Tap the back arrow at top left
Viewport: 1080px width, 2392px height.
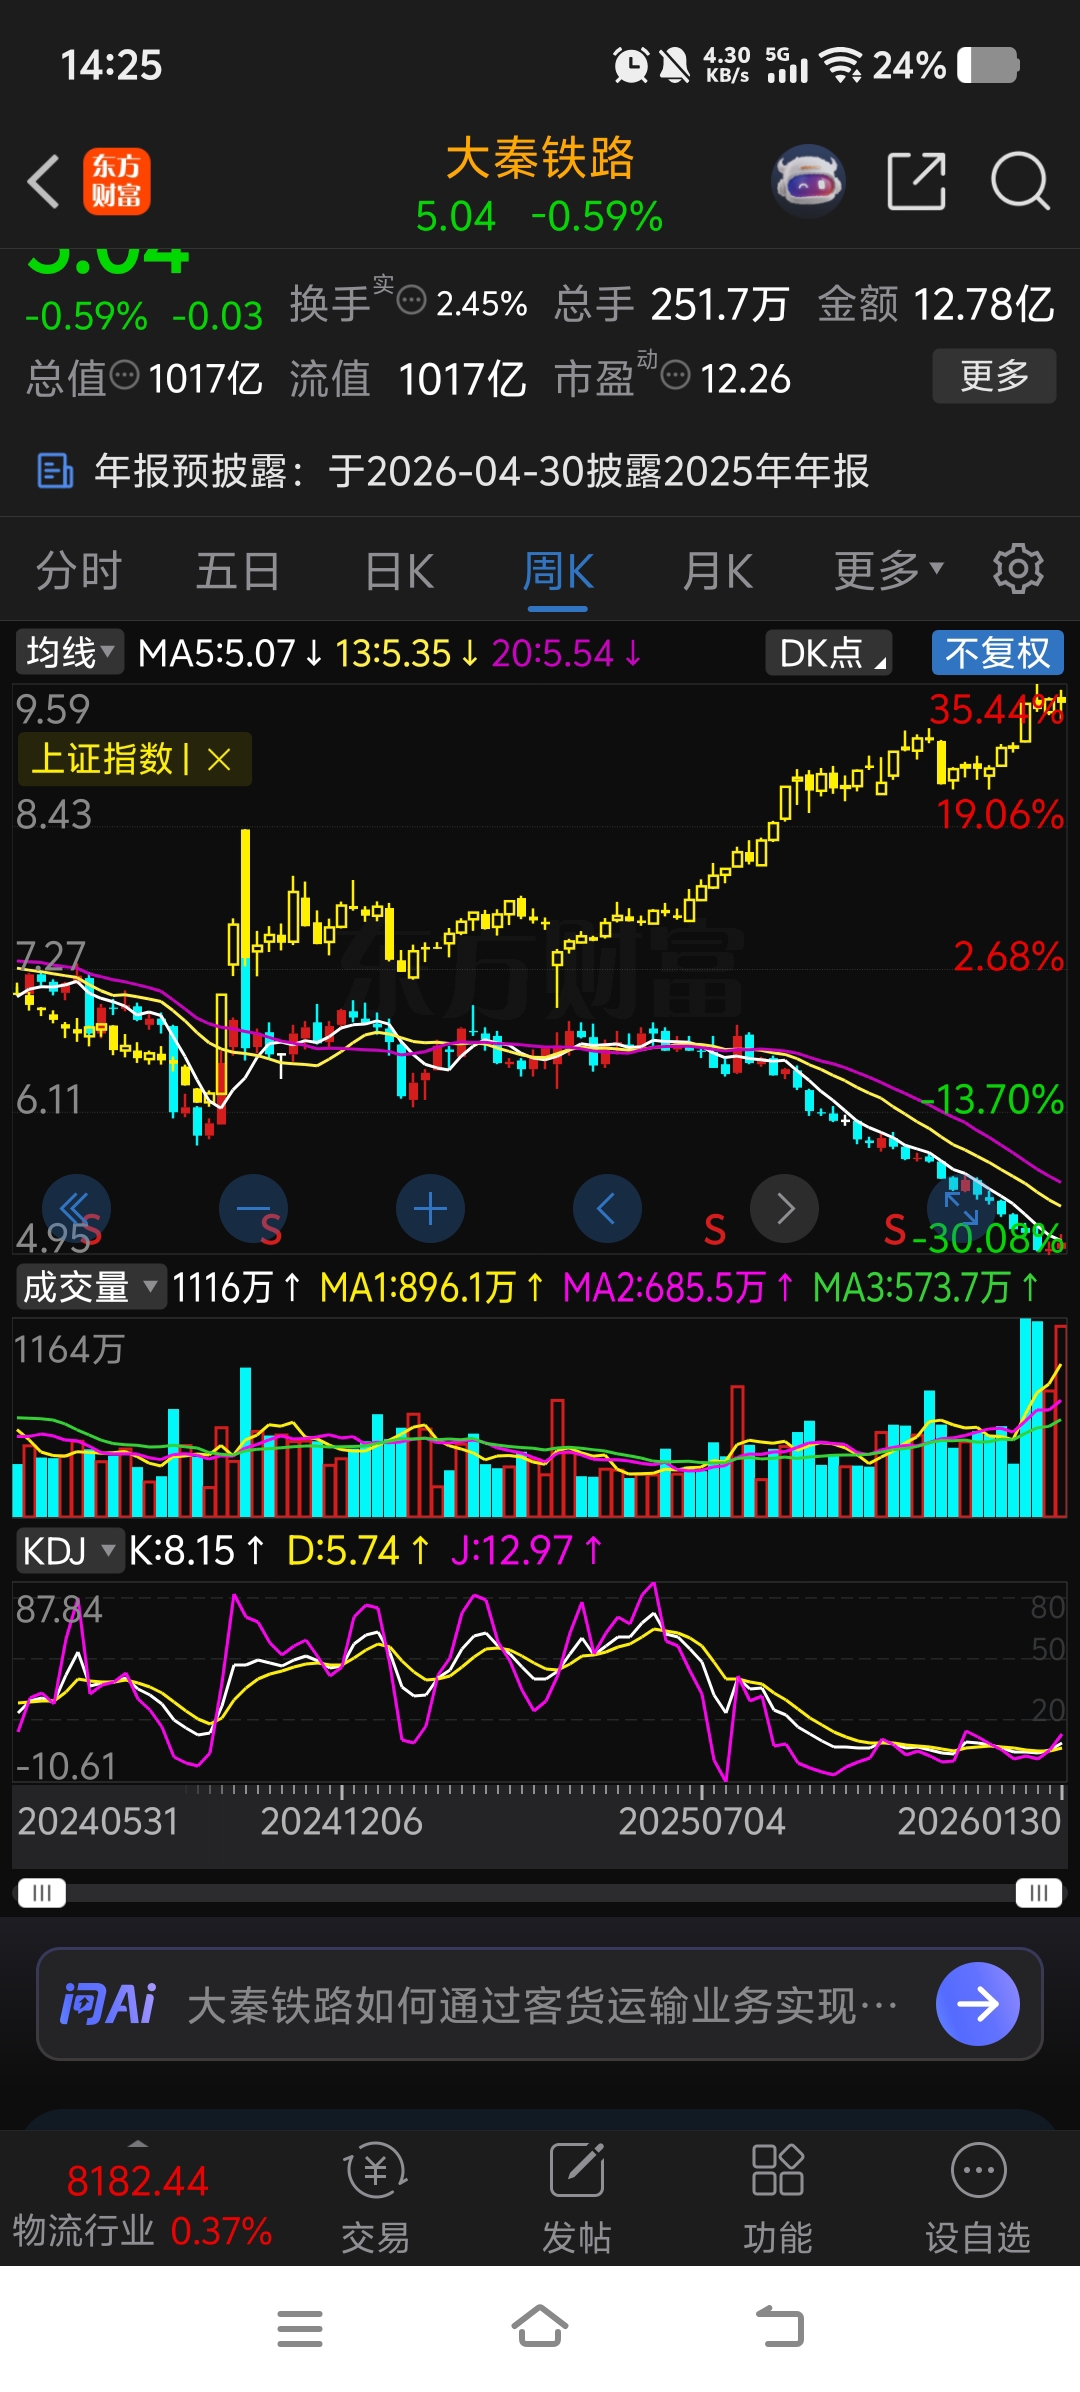click(44, 182)
